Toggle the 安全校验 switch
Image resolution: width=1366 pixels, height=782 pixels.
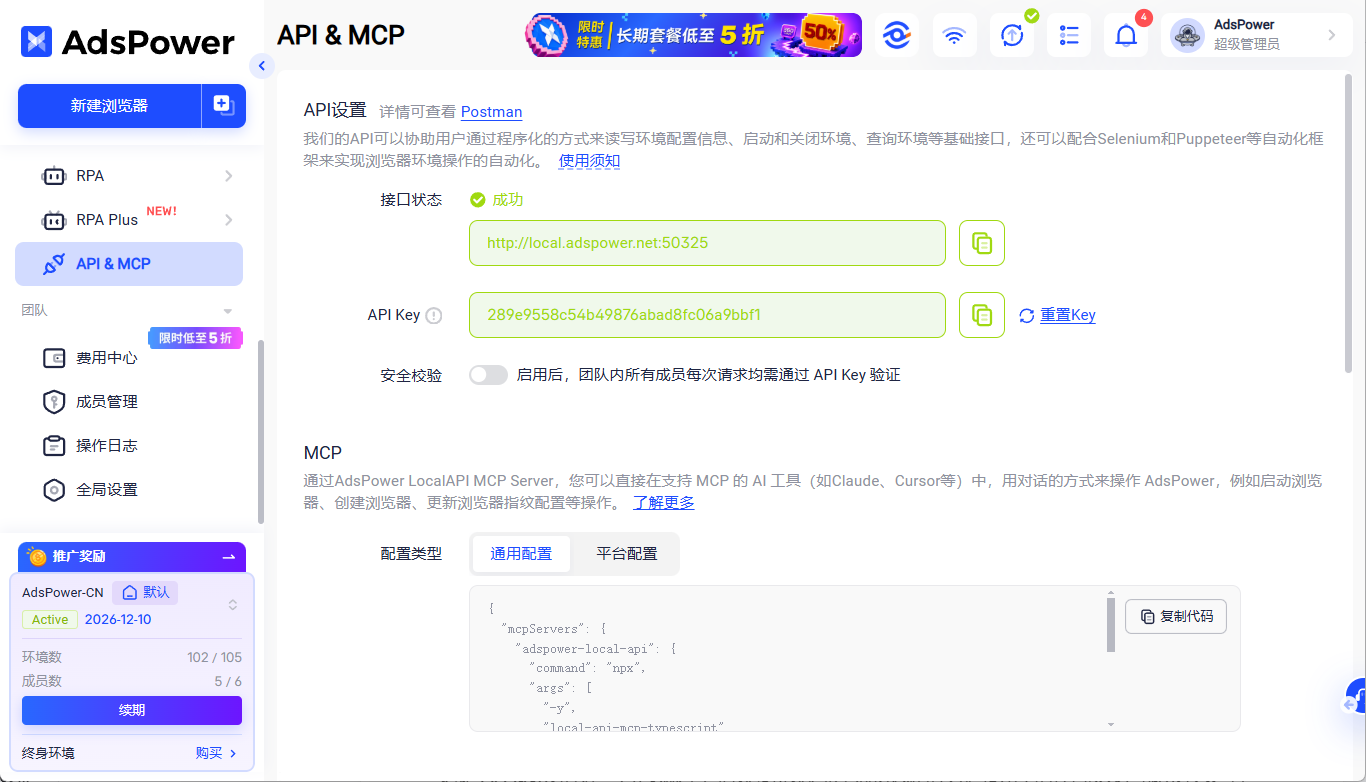[489, 375]
